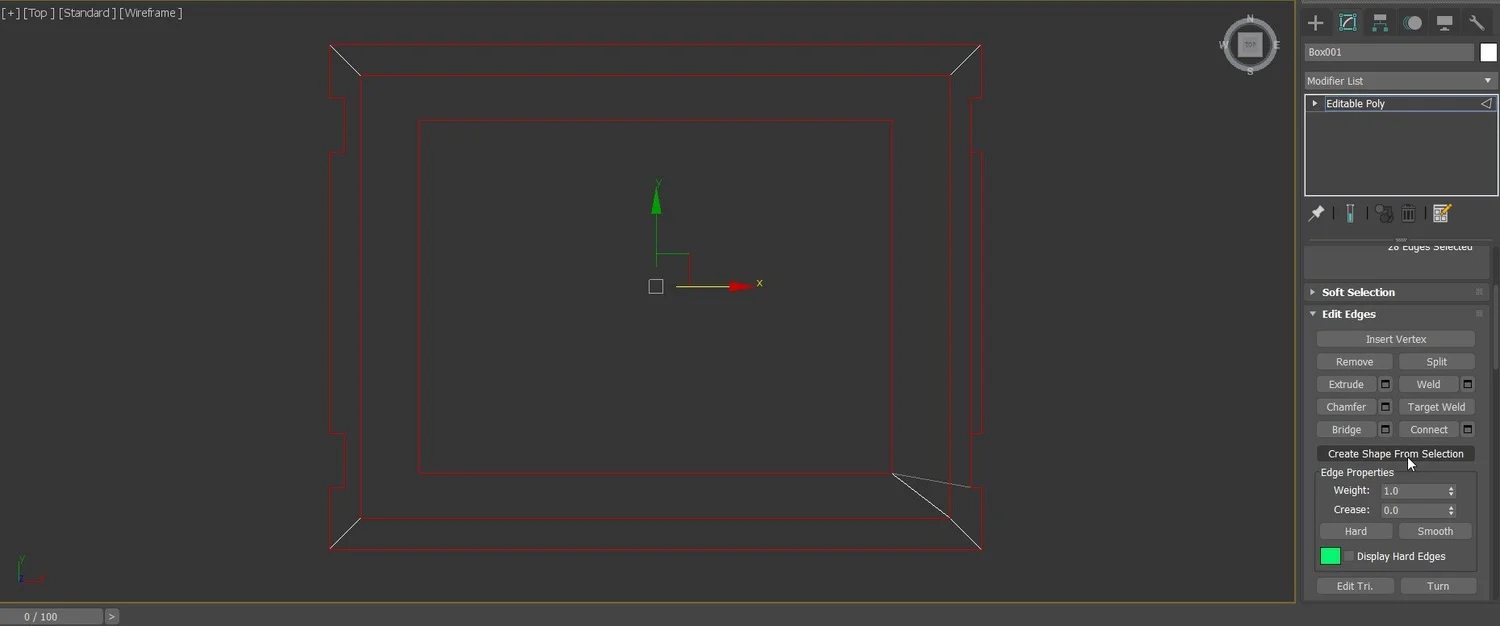Click the Weight spinner arrows

click(x=1451, y=491)
